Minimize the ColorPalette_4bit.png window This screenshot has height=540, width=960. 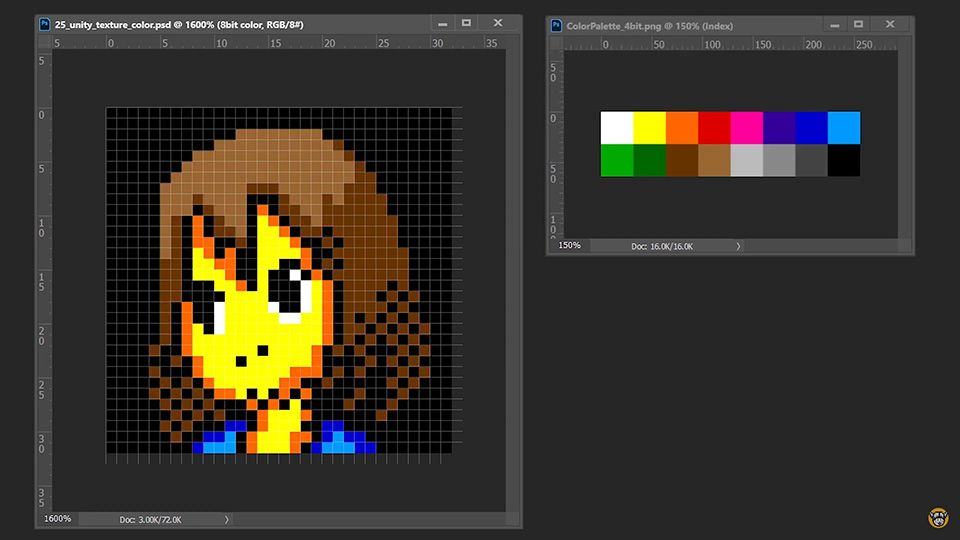pyautogui.click(x=834, y=24)
